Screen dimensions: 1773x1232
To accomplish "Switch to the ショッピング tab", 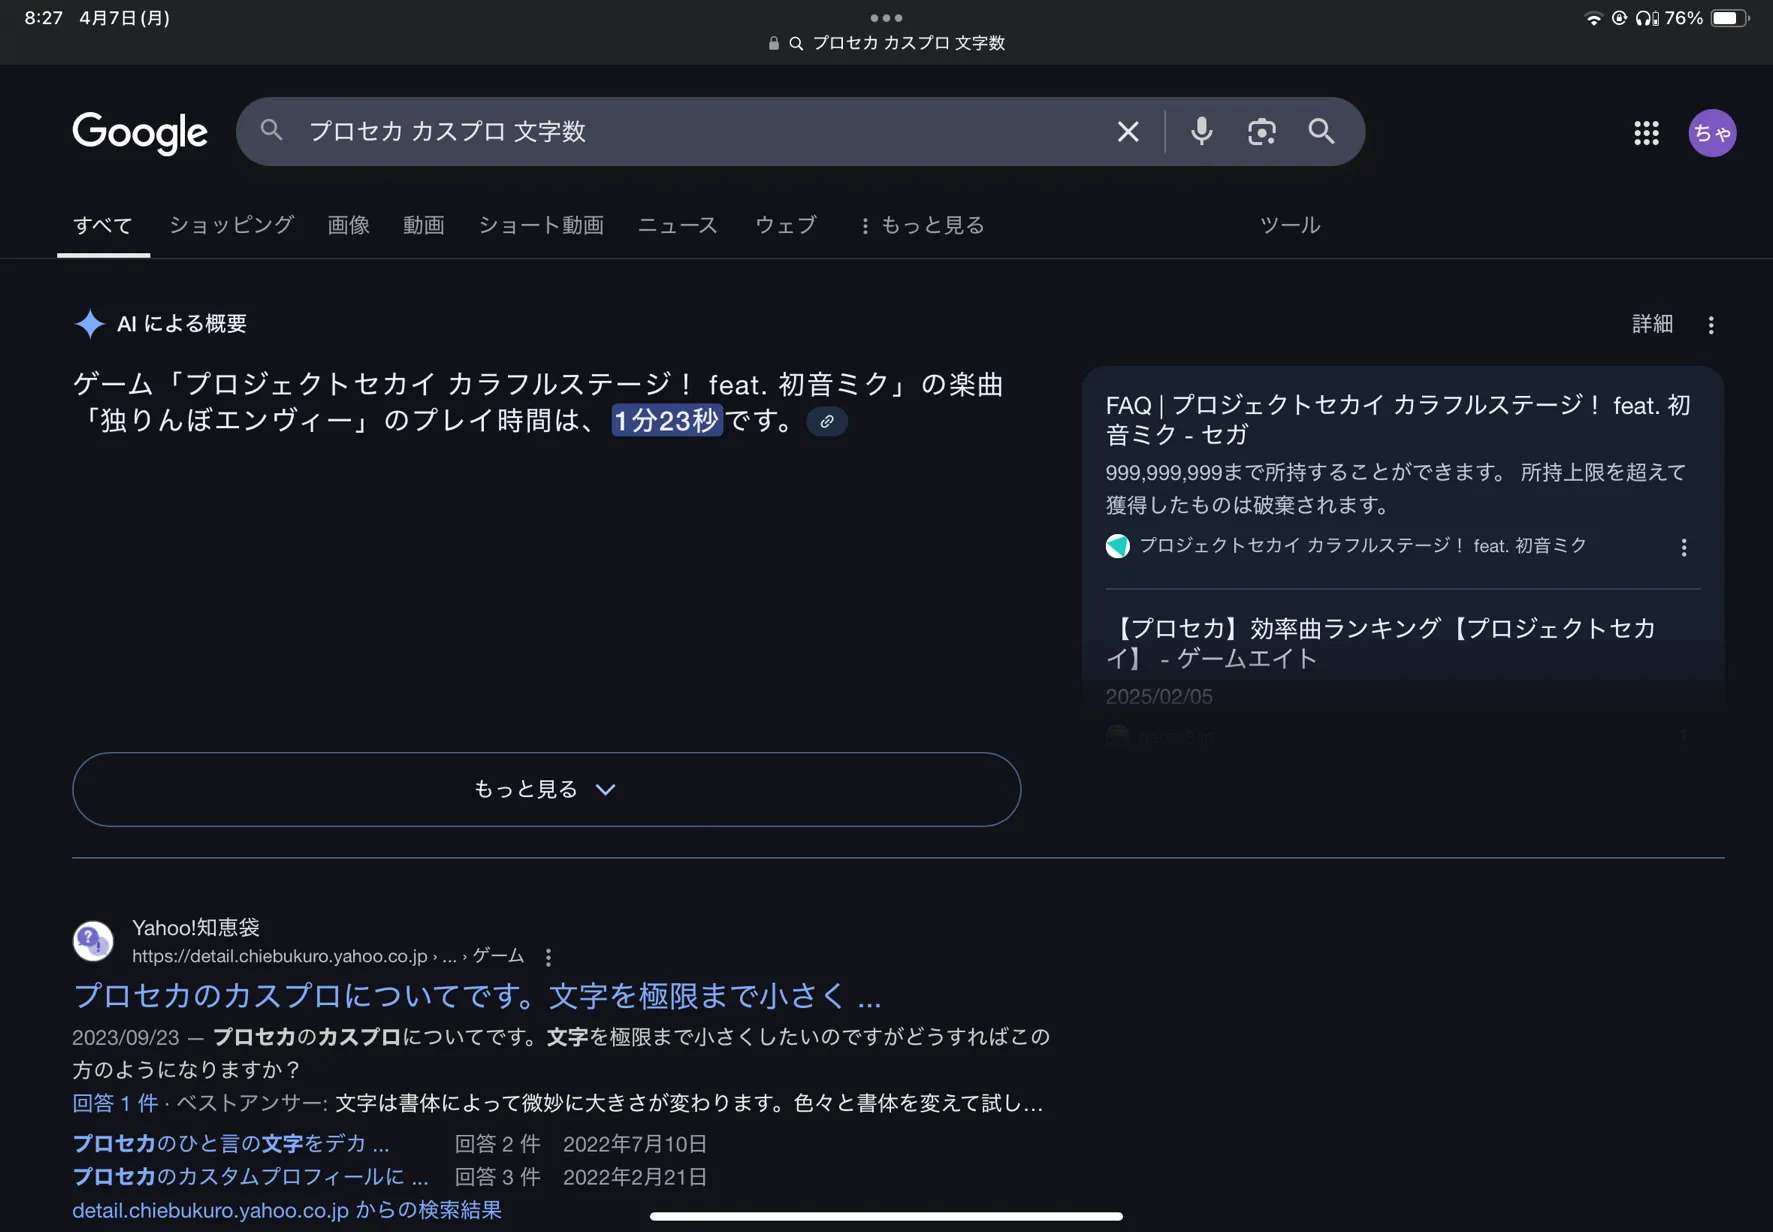I will (231, 225).
